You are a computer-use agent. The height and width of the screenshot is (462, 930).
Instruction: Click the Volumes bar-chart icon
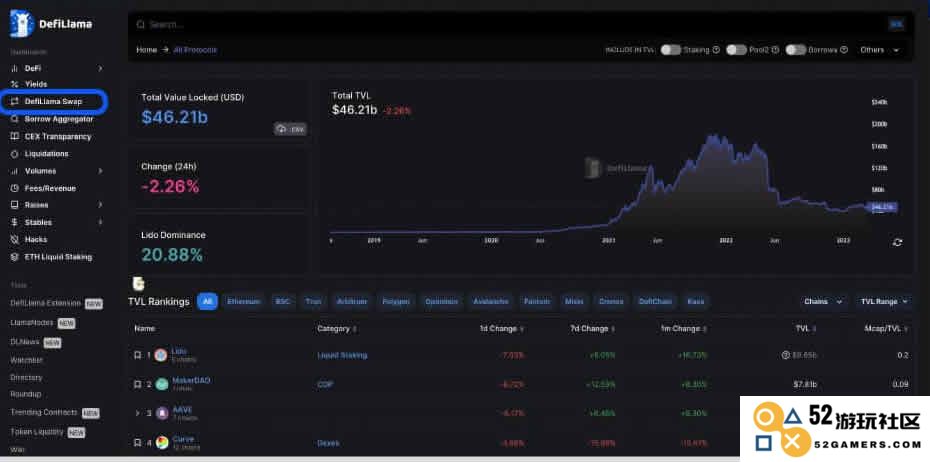14,171
